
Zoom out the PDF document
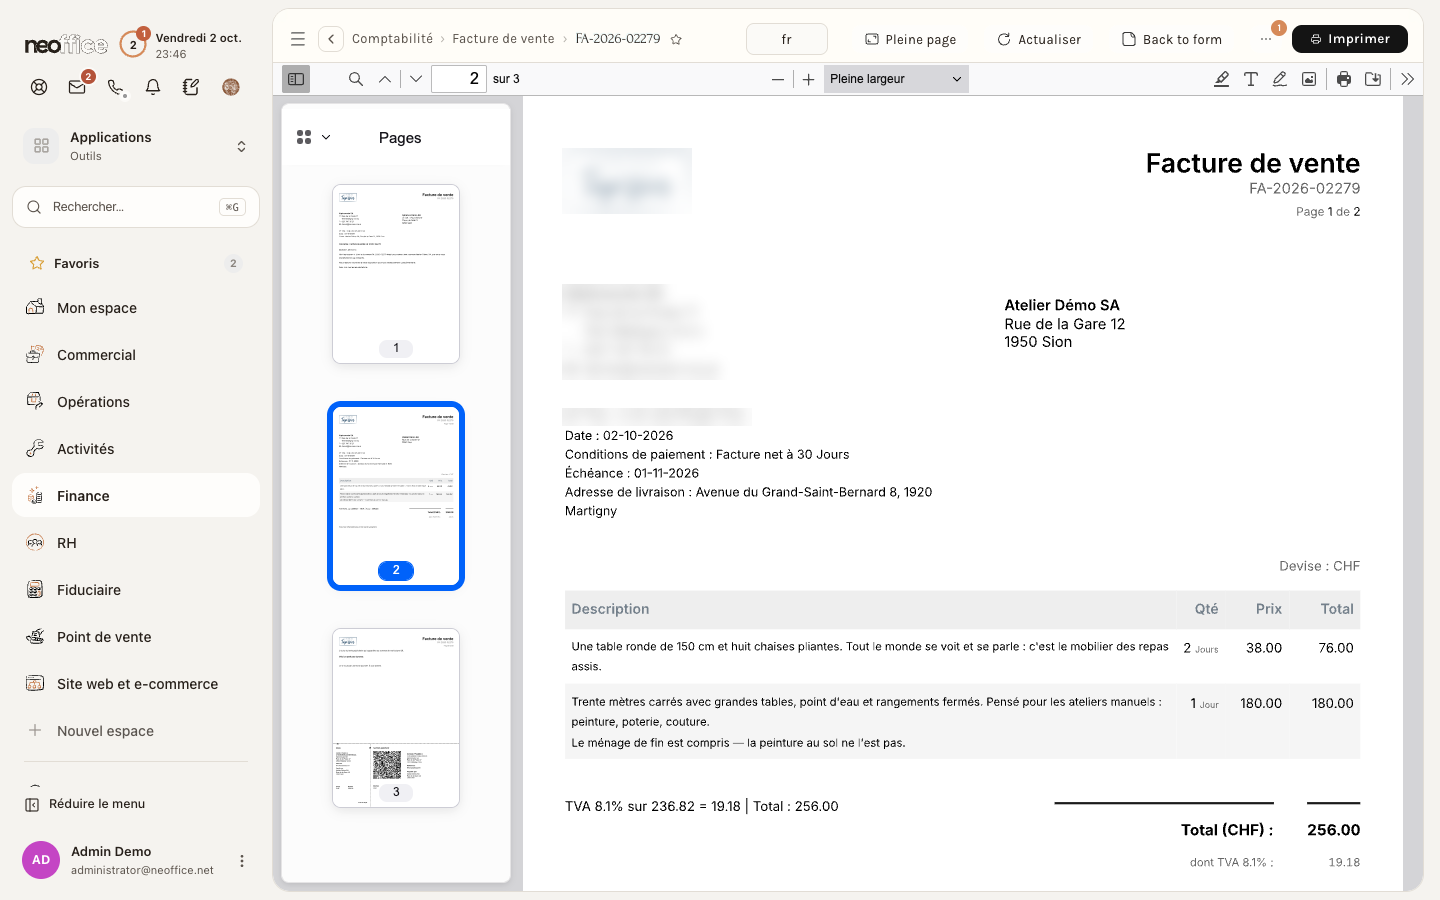[778, 79]
